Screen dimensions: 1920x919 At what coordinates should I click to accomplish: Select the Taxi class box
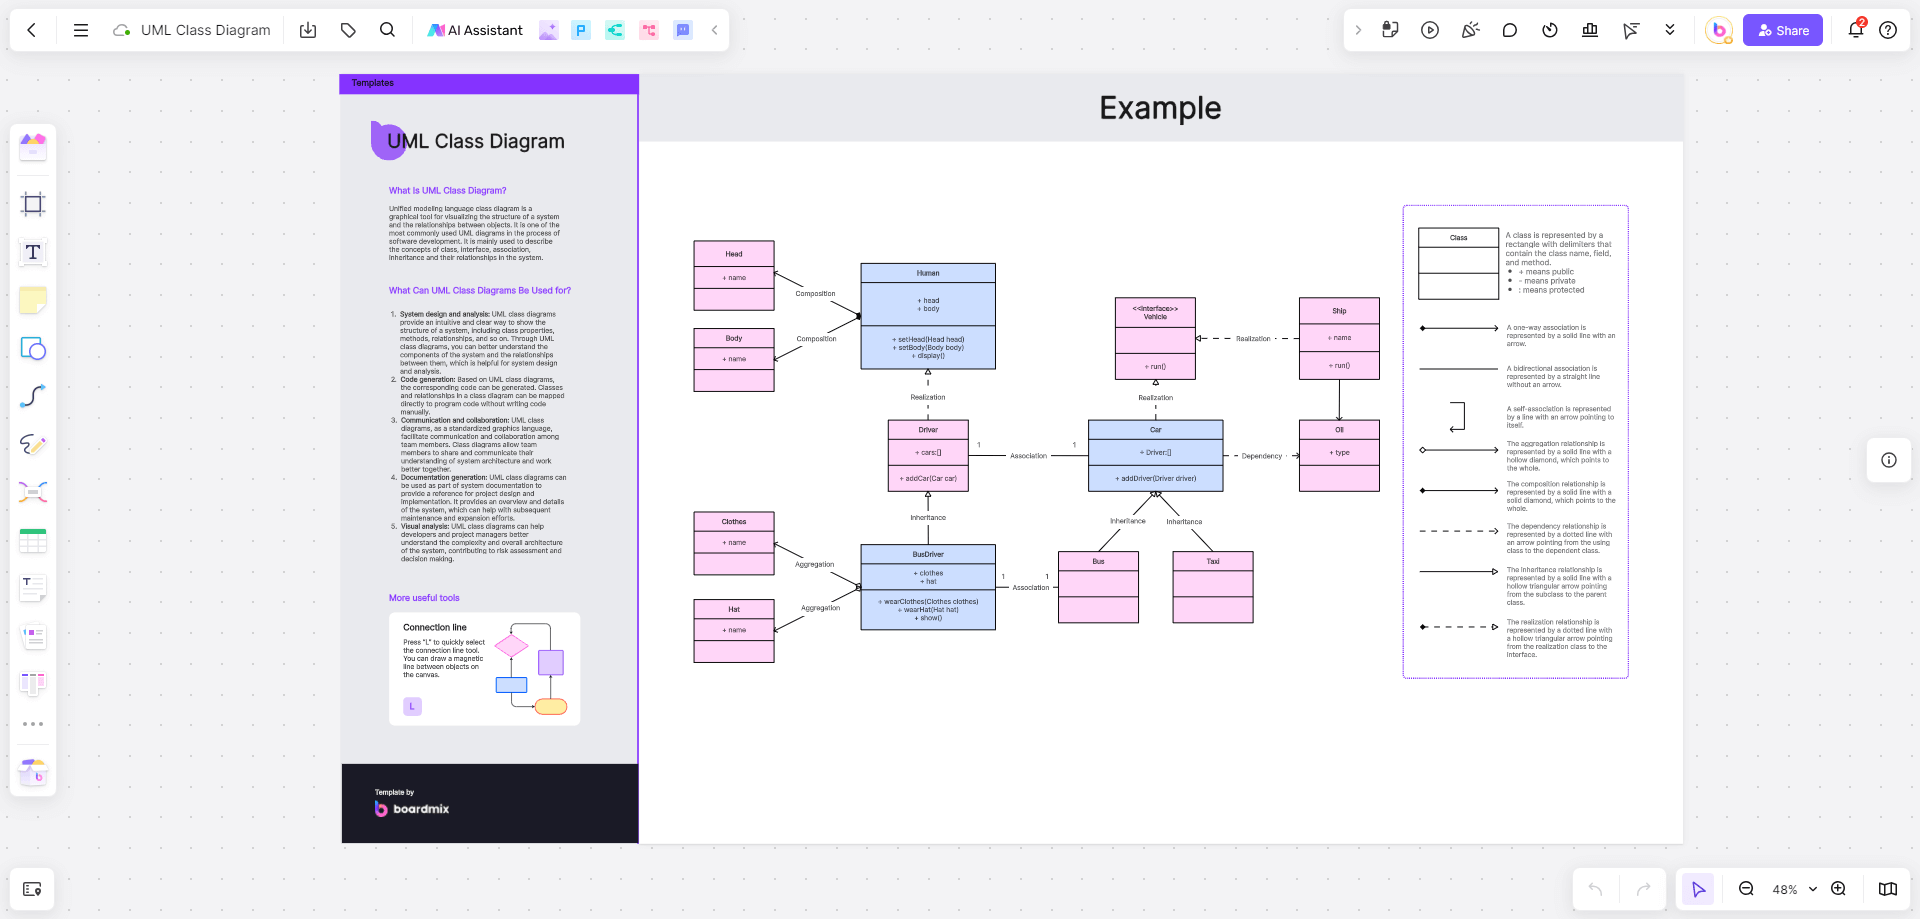click(1213, 587)
